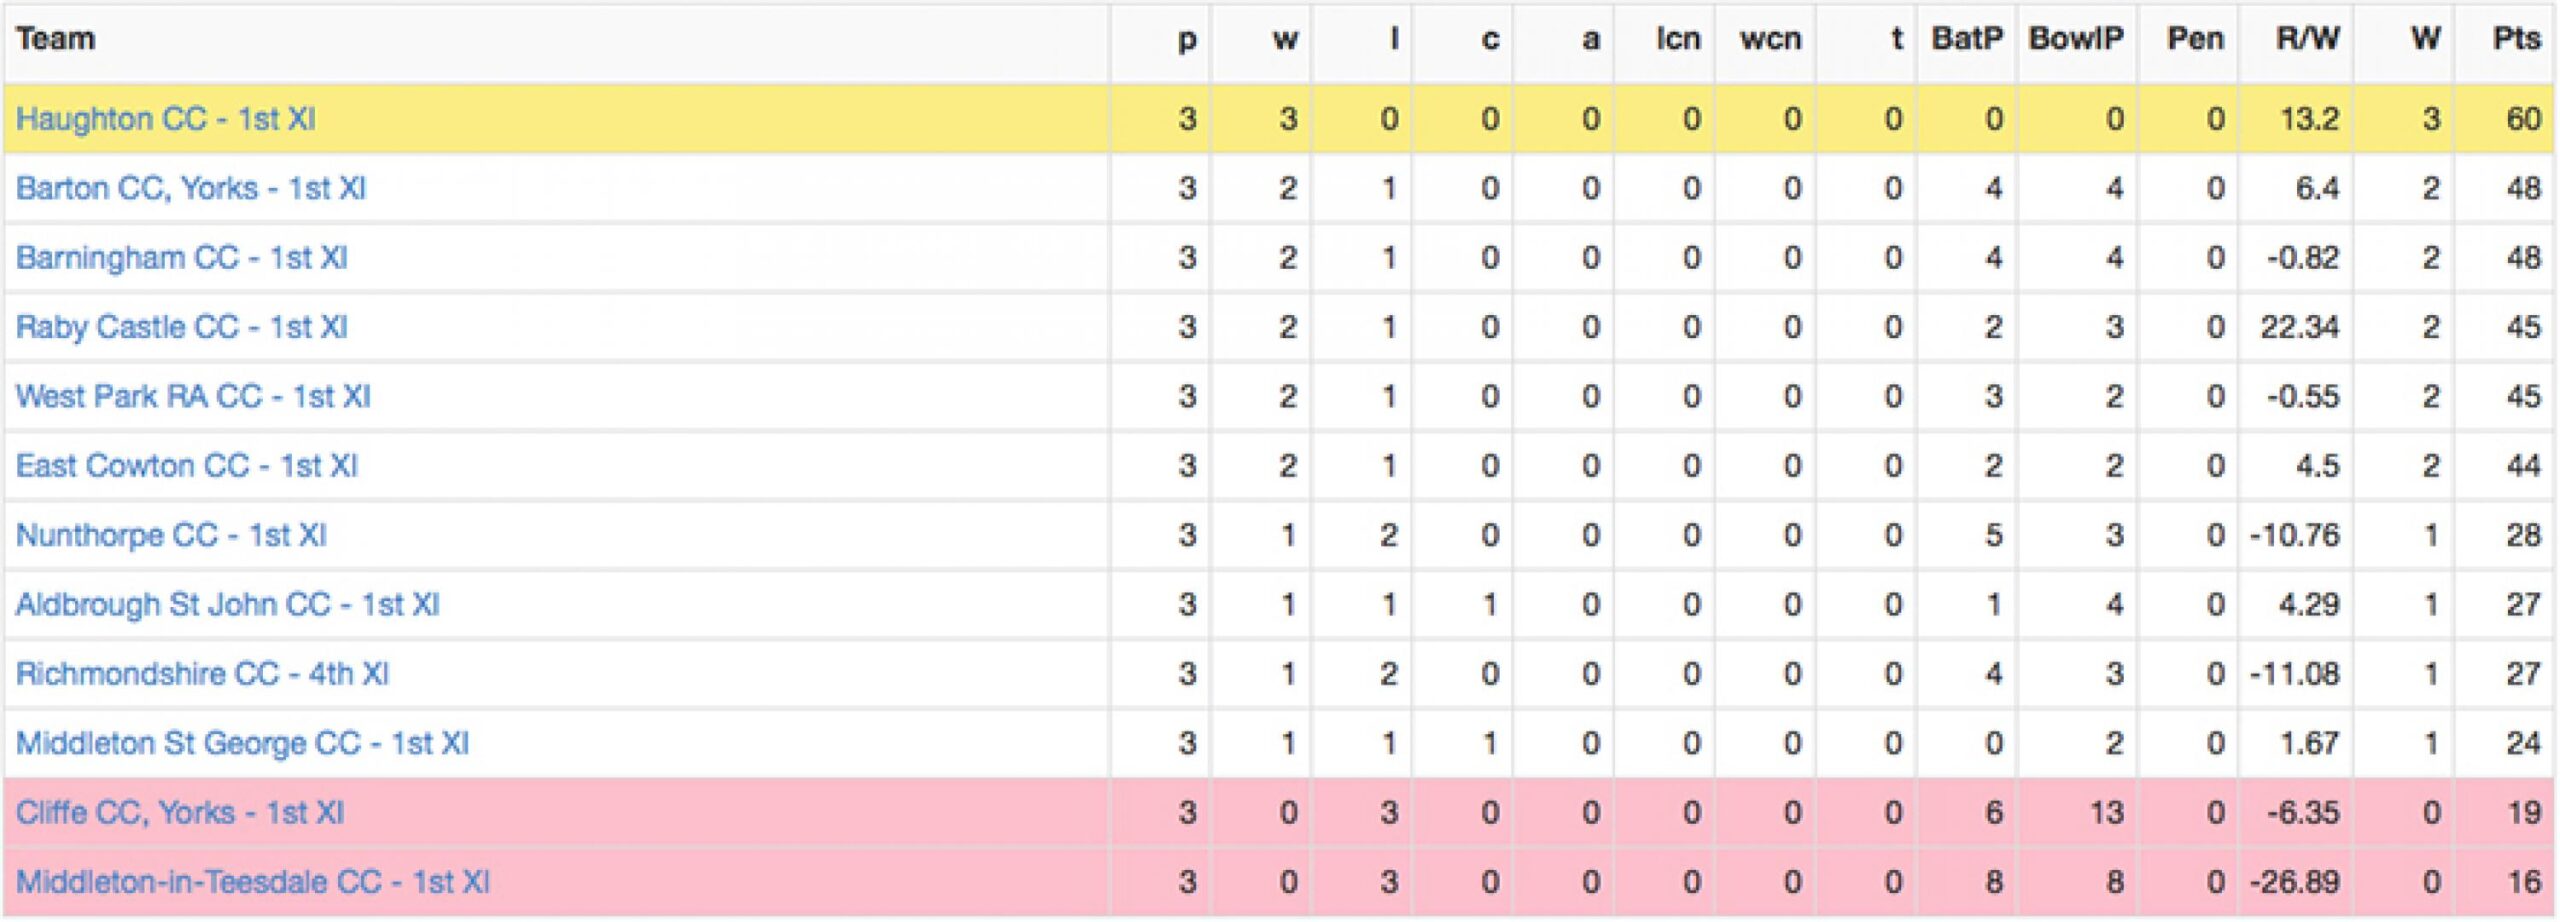Click Middleton St George CC team link
The width and height of the screenshot is (2560, 922).
(x=242, y=744)
